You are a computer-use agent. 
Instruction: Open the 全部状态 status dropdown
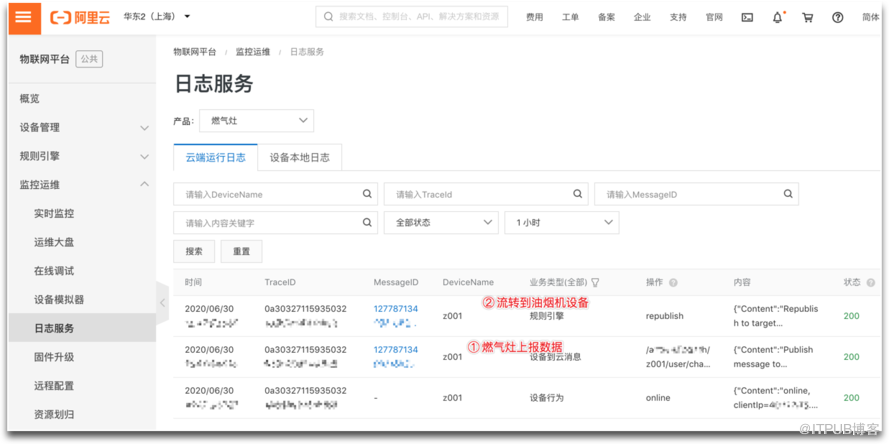[440, 223]
